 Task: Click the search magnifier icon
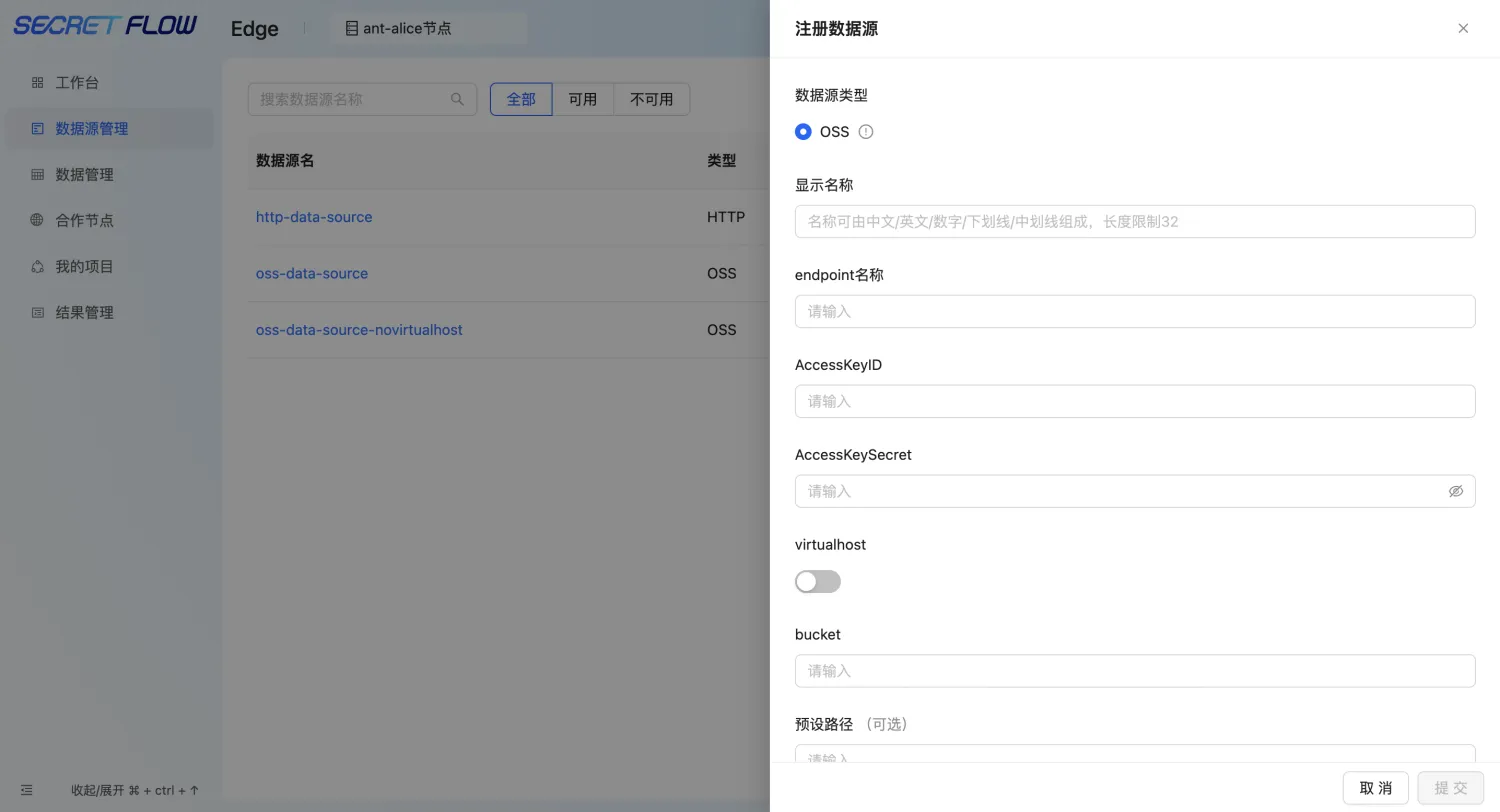point(457,99)
